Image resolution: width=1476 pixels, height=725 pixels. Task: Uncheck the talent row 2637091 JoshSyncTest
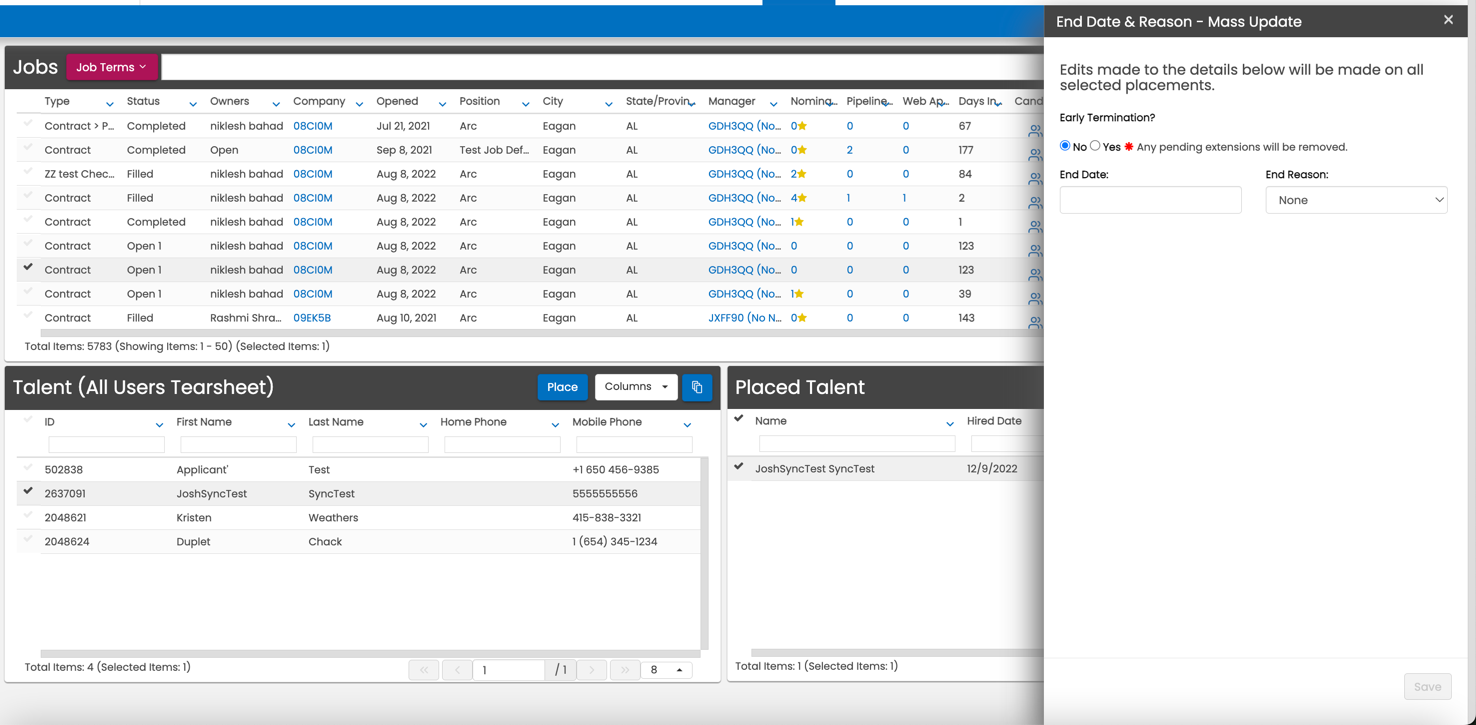[x=28, y=492]
